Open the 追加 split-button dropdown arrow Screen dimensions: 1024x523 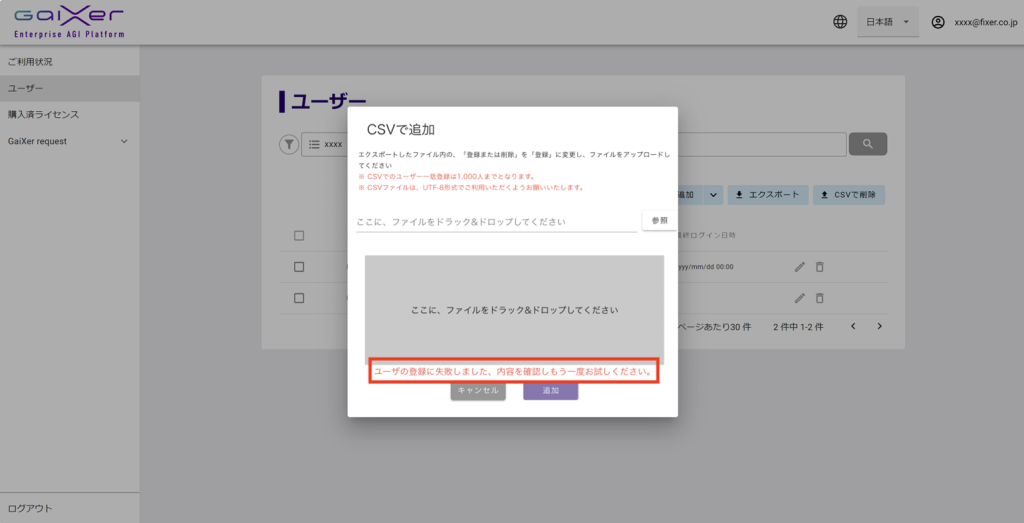click(714, 195)
